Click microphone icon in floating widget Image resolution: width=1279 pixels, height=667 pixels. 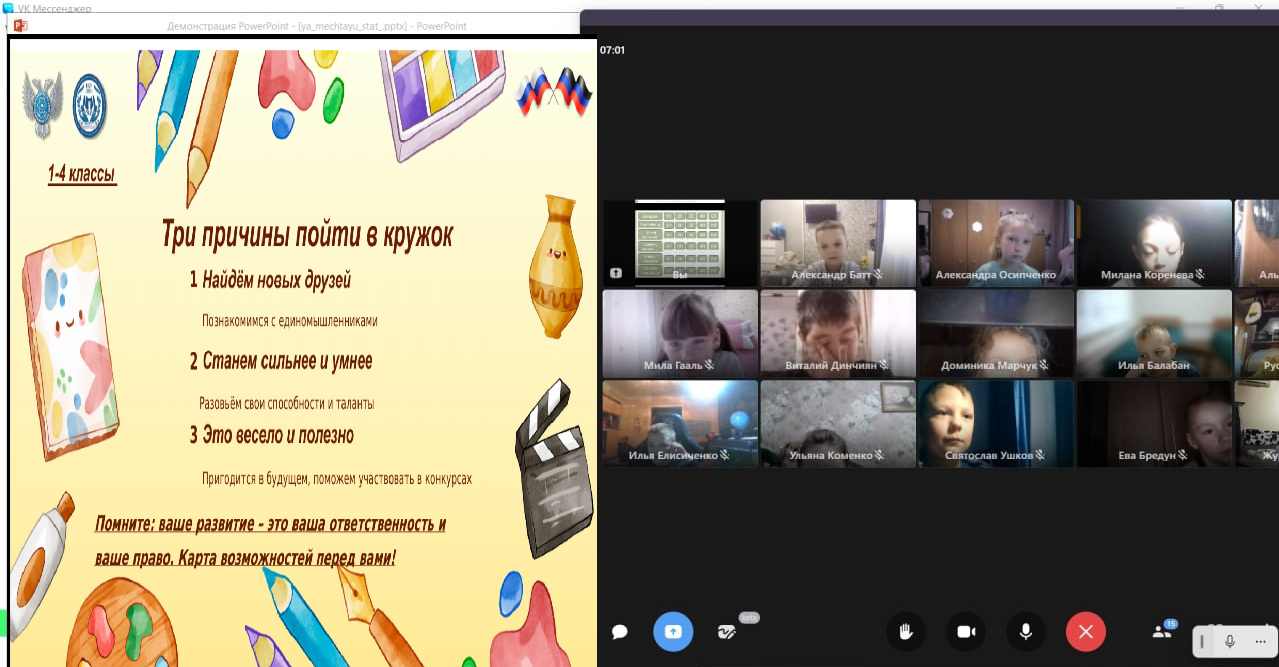point(1230,641)
